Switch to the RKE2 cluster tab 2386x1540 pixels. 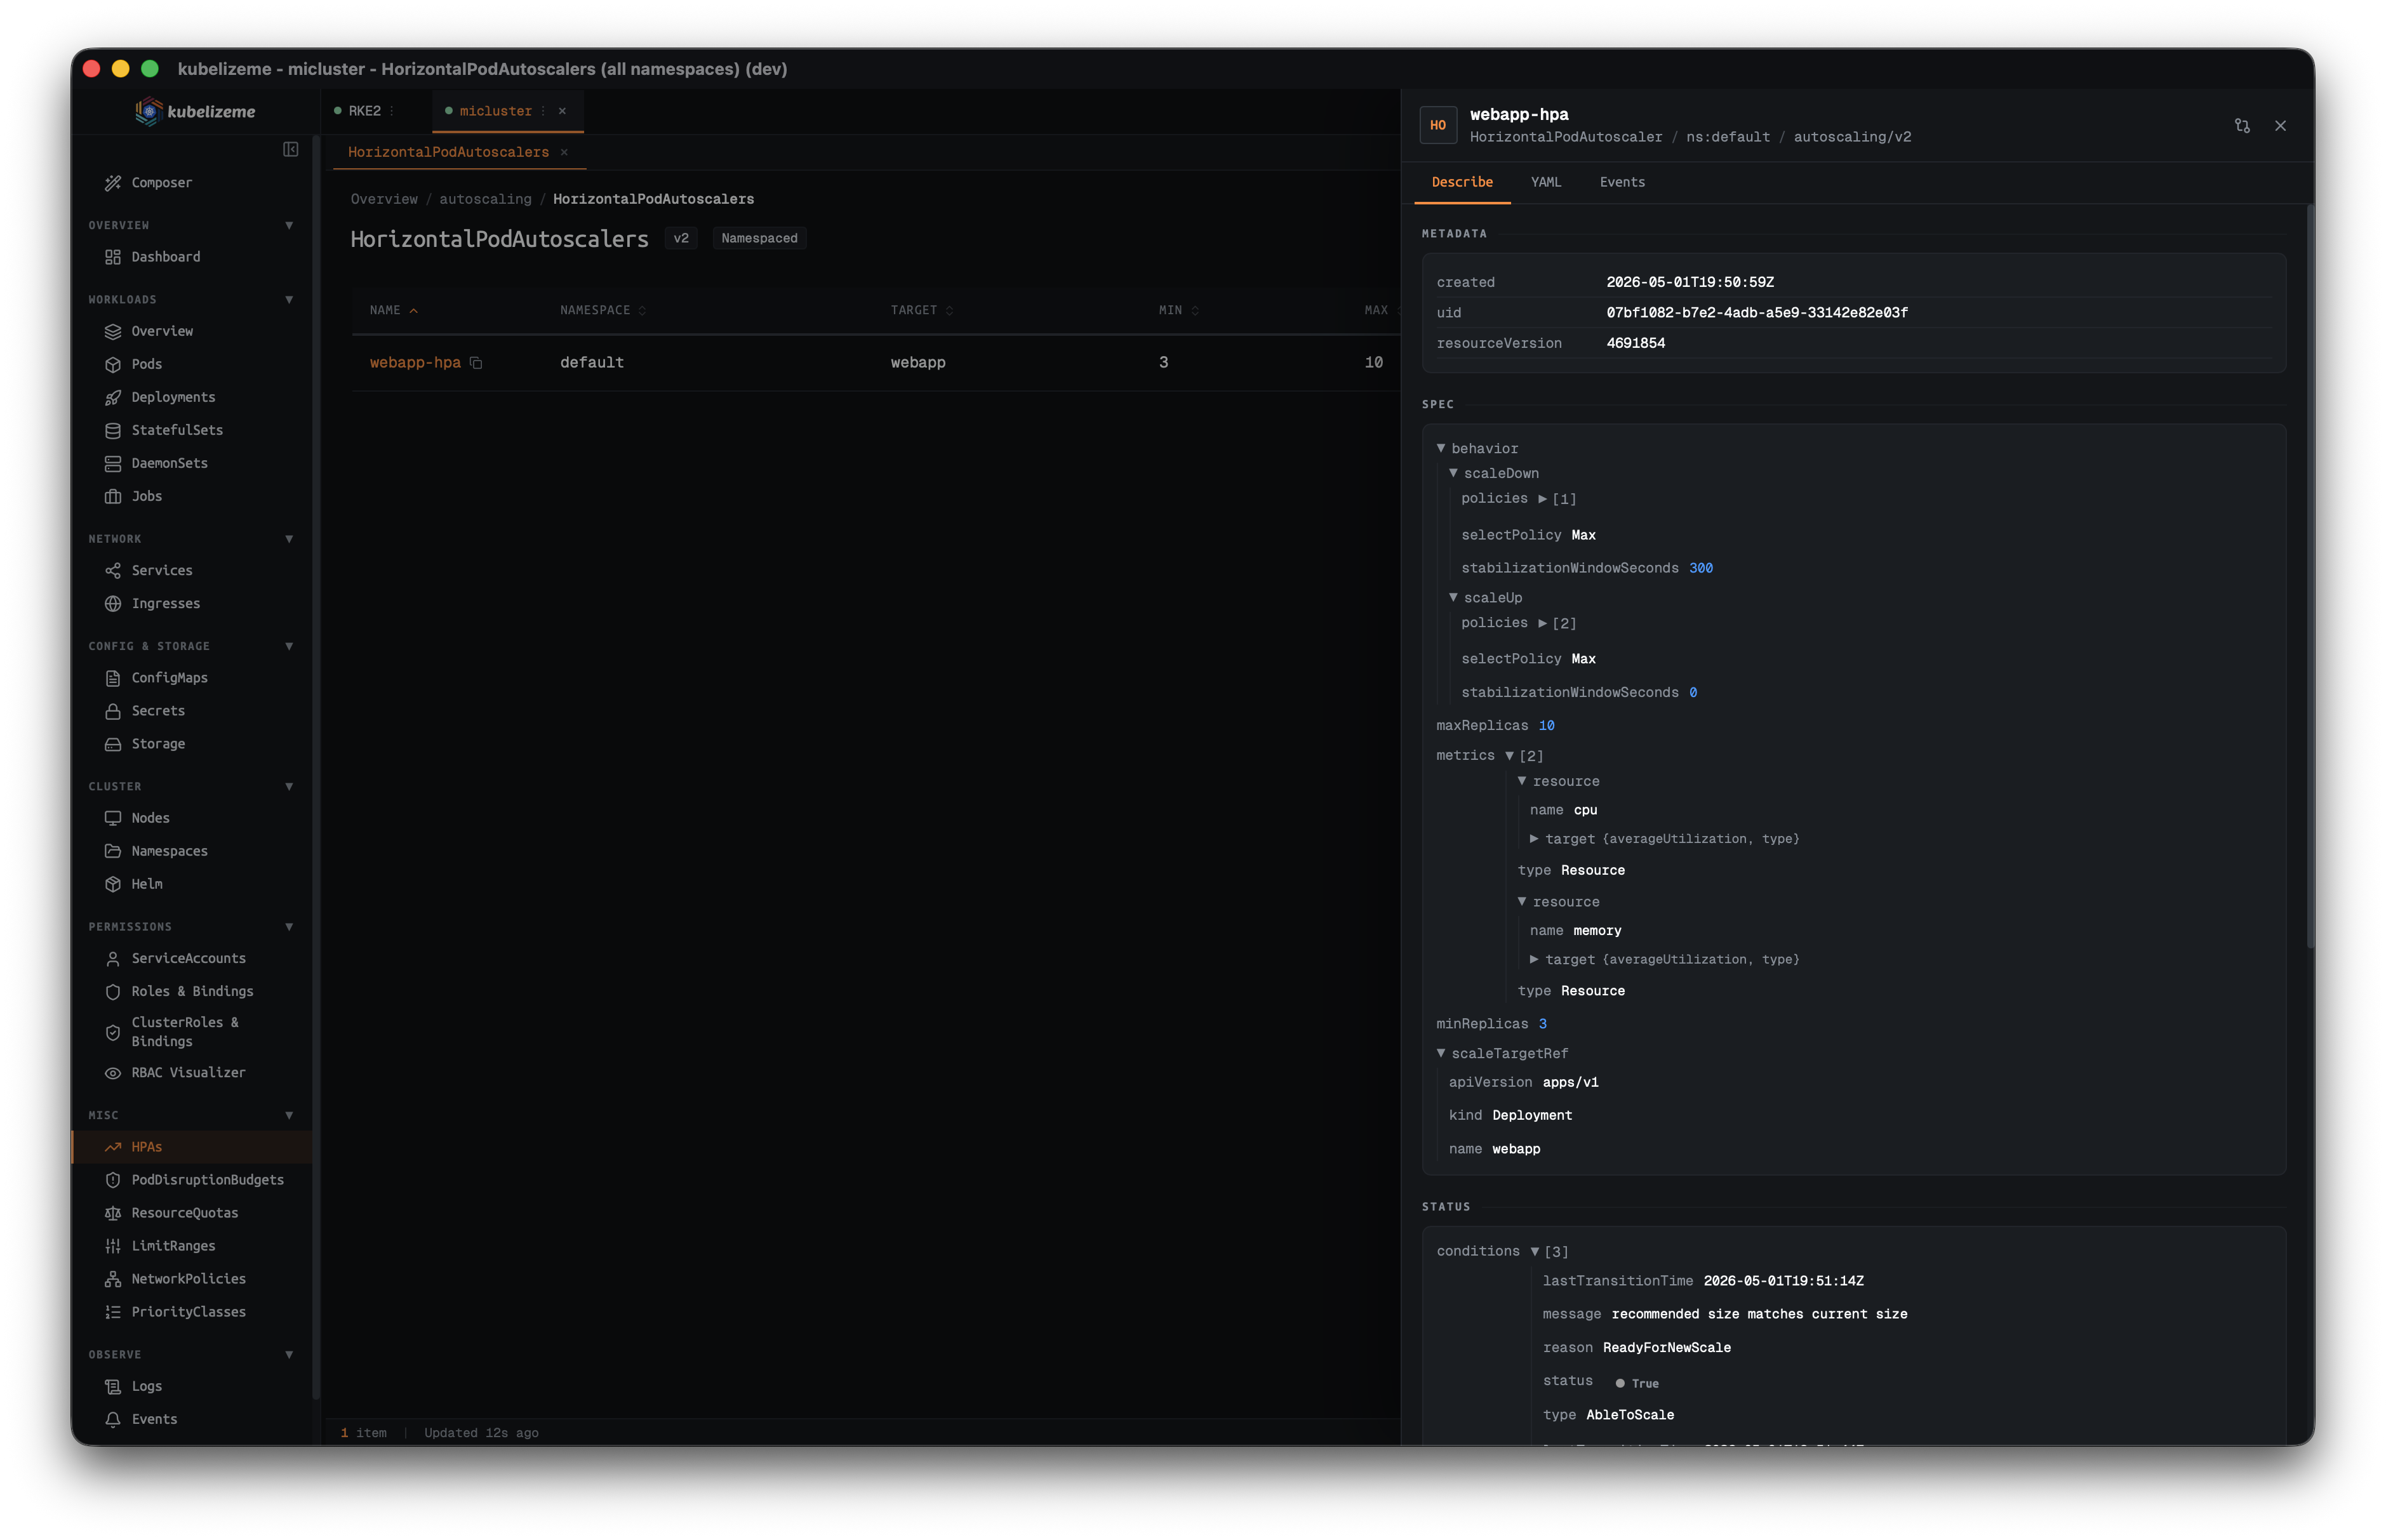(x=365, y=111)
